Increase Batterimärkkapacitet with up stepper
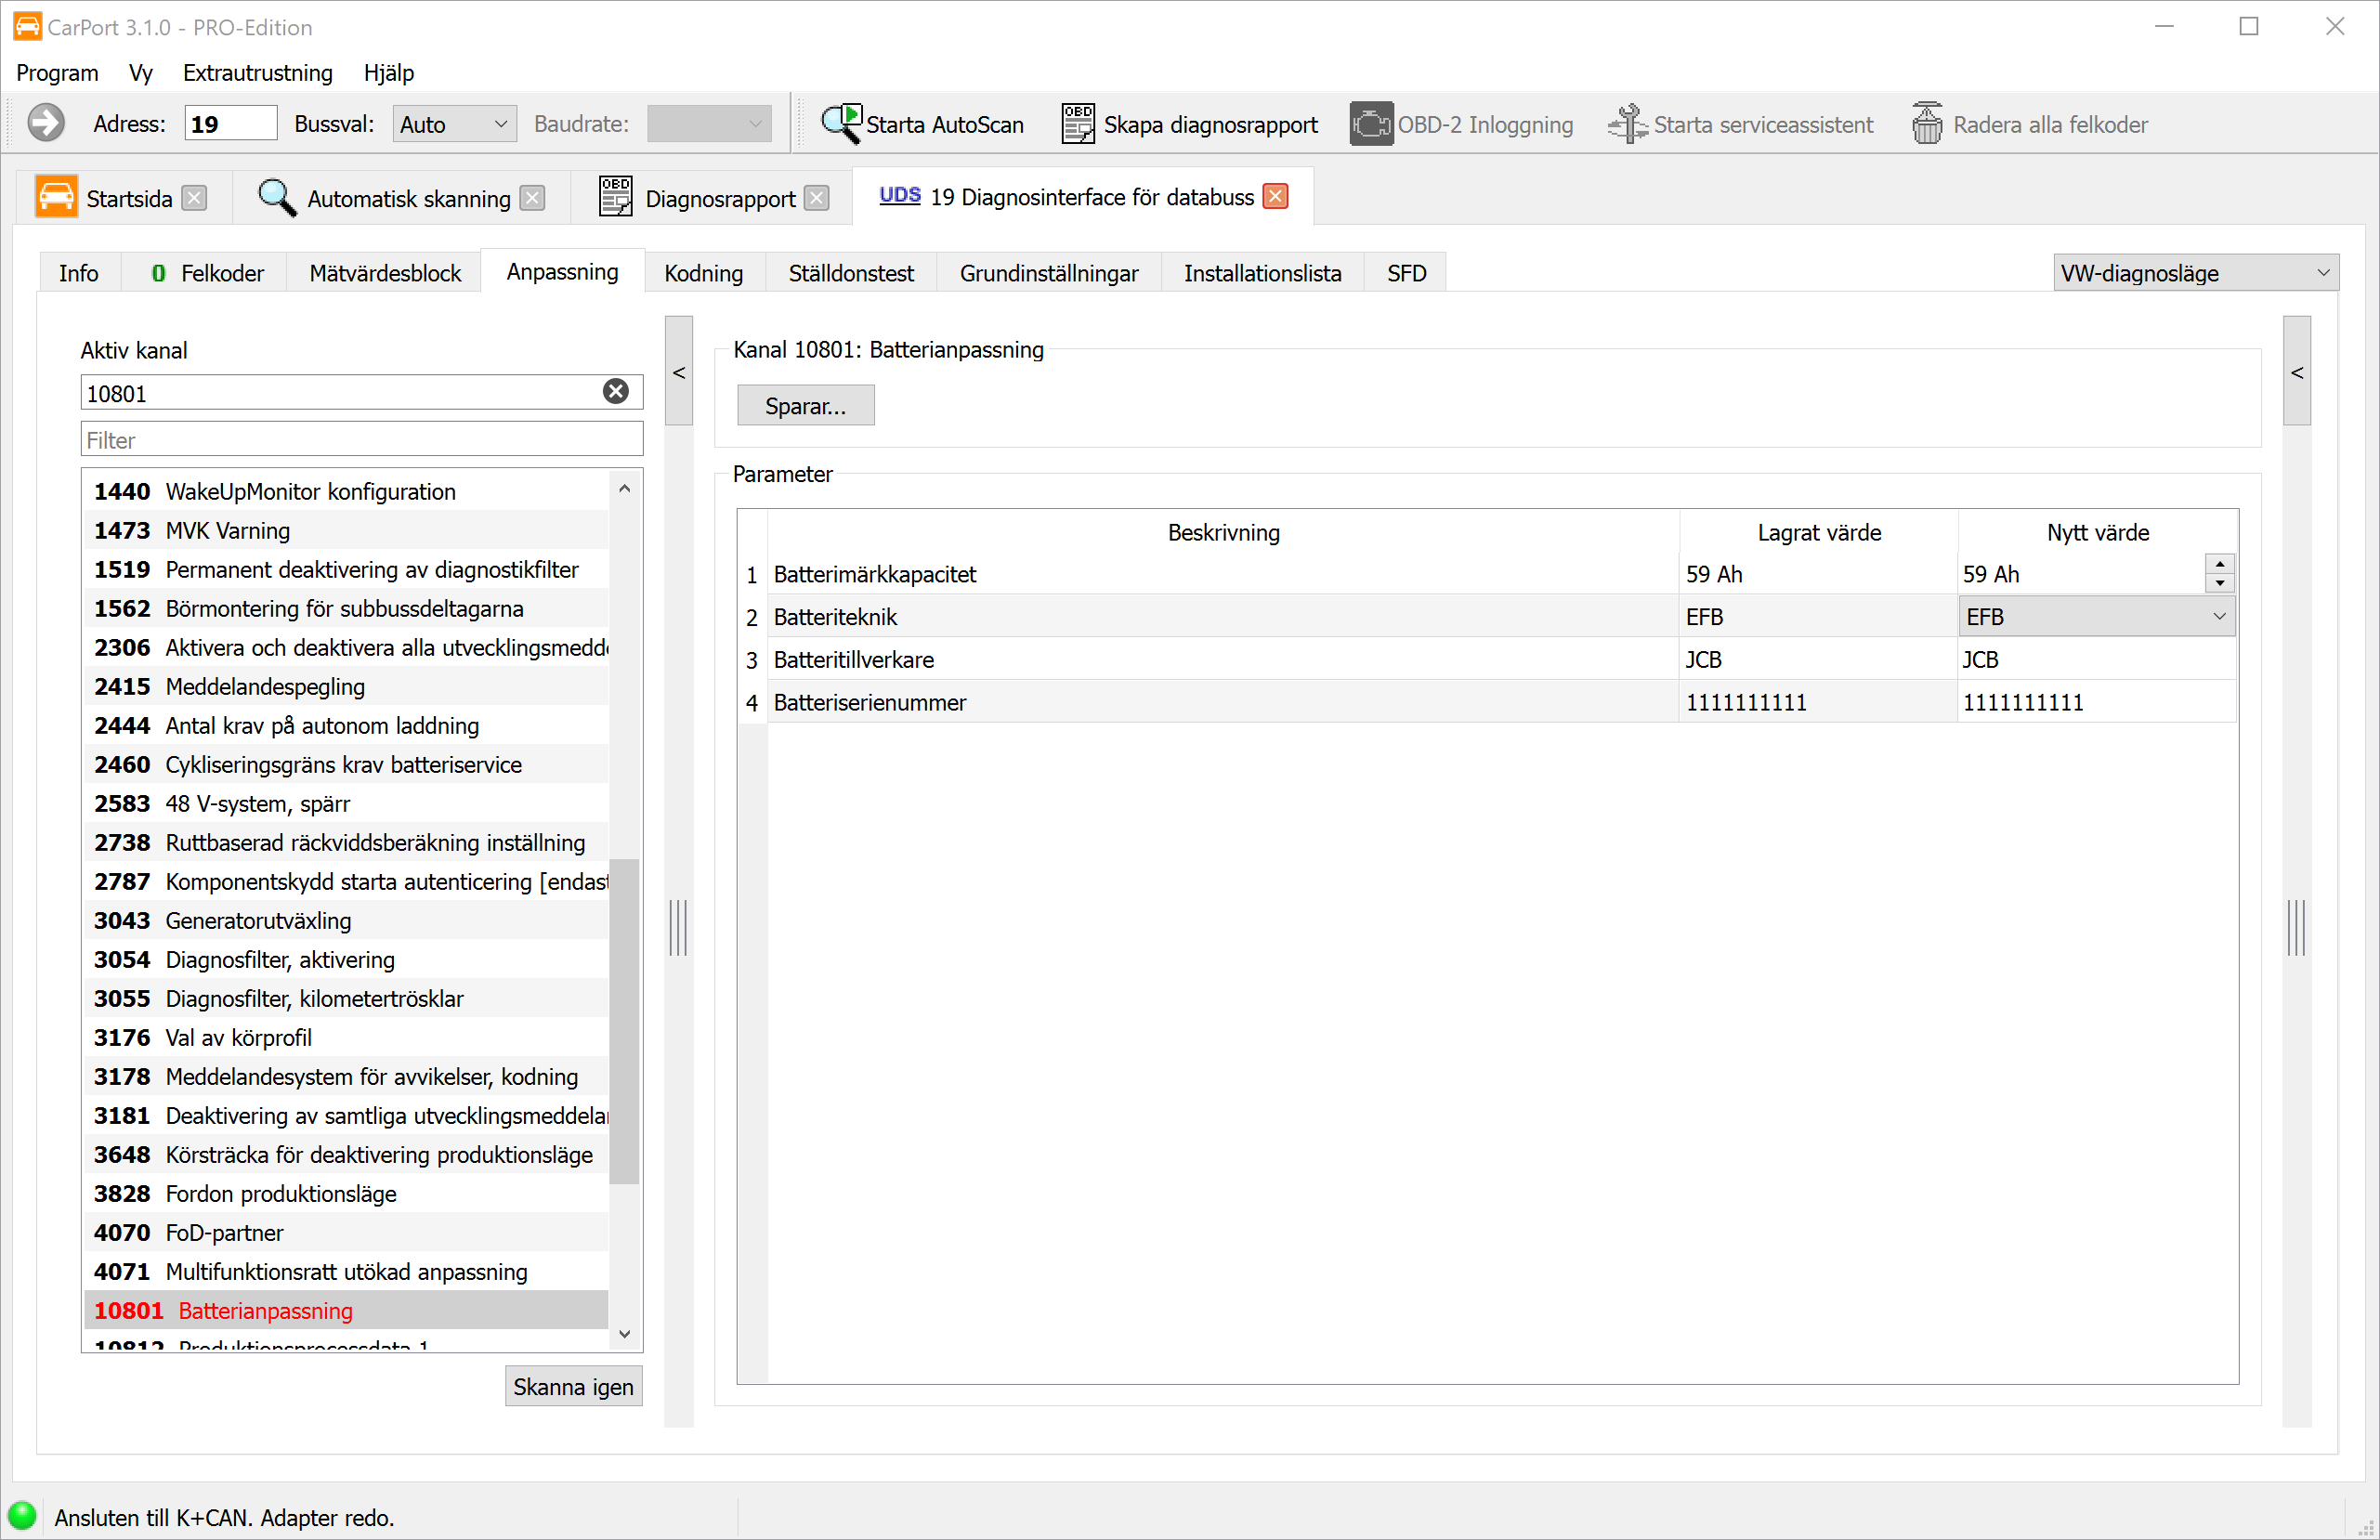The image size is (2380, 1540). pyautogui.click(x=2220, y=565)
